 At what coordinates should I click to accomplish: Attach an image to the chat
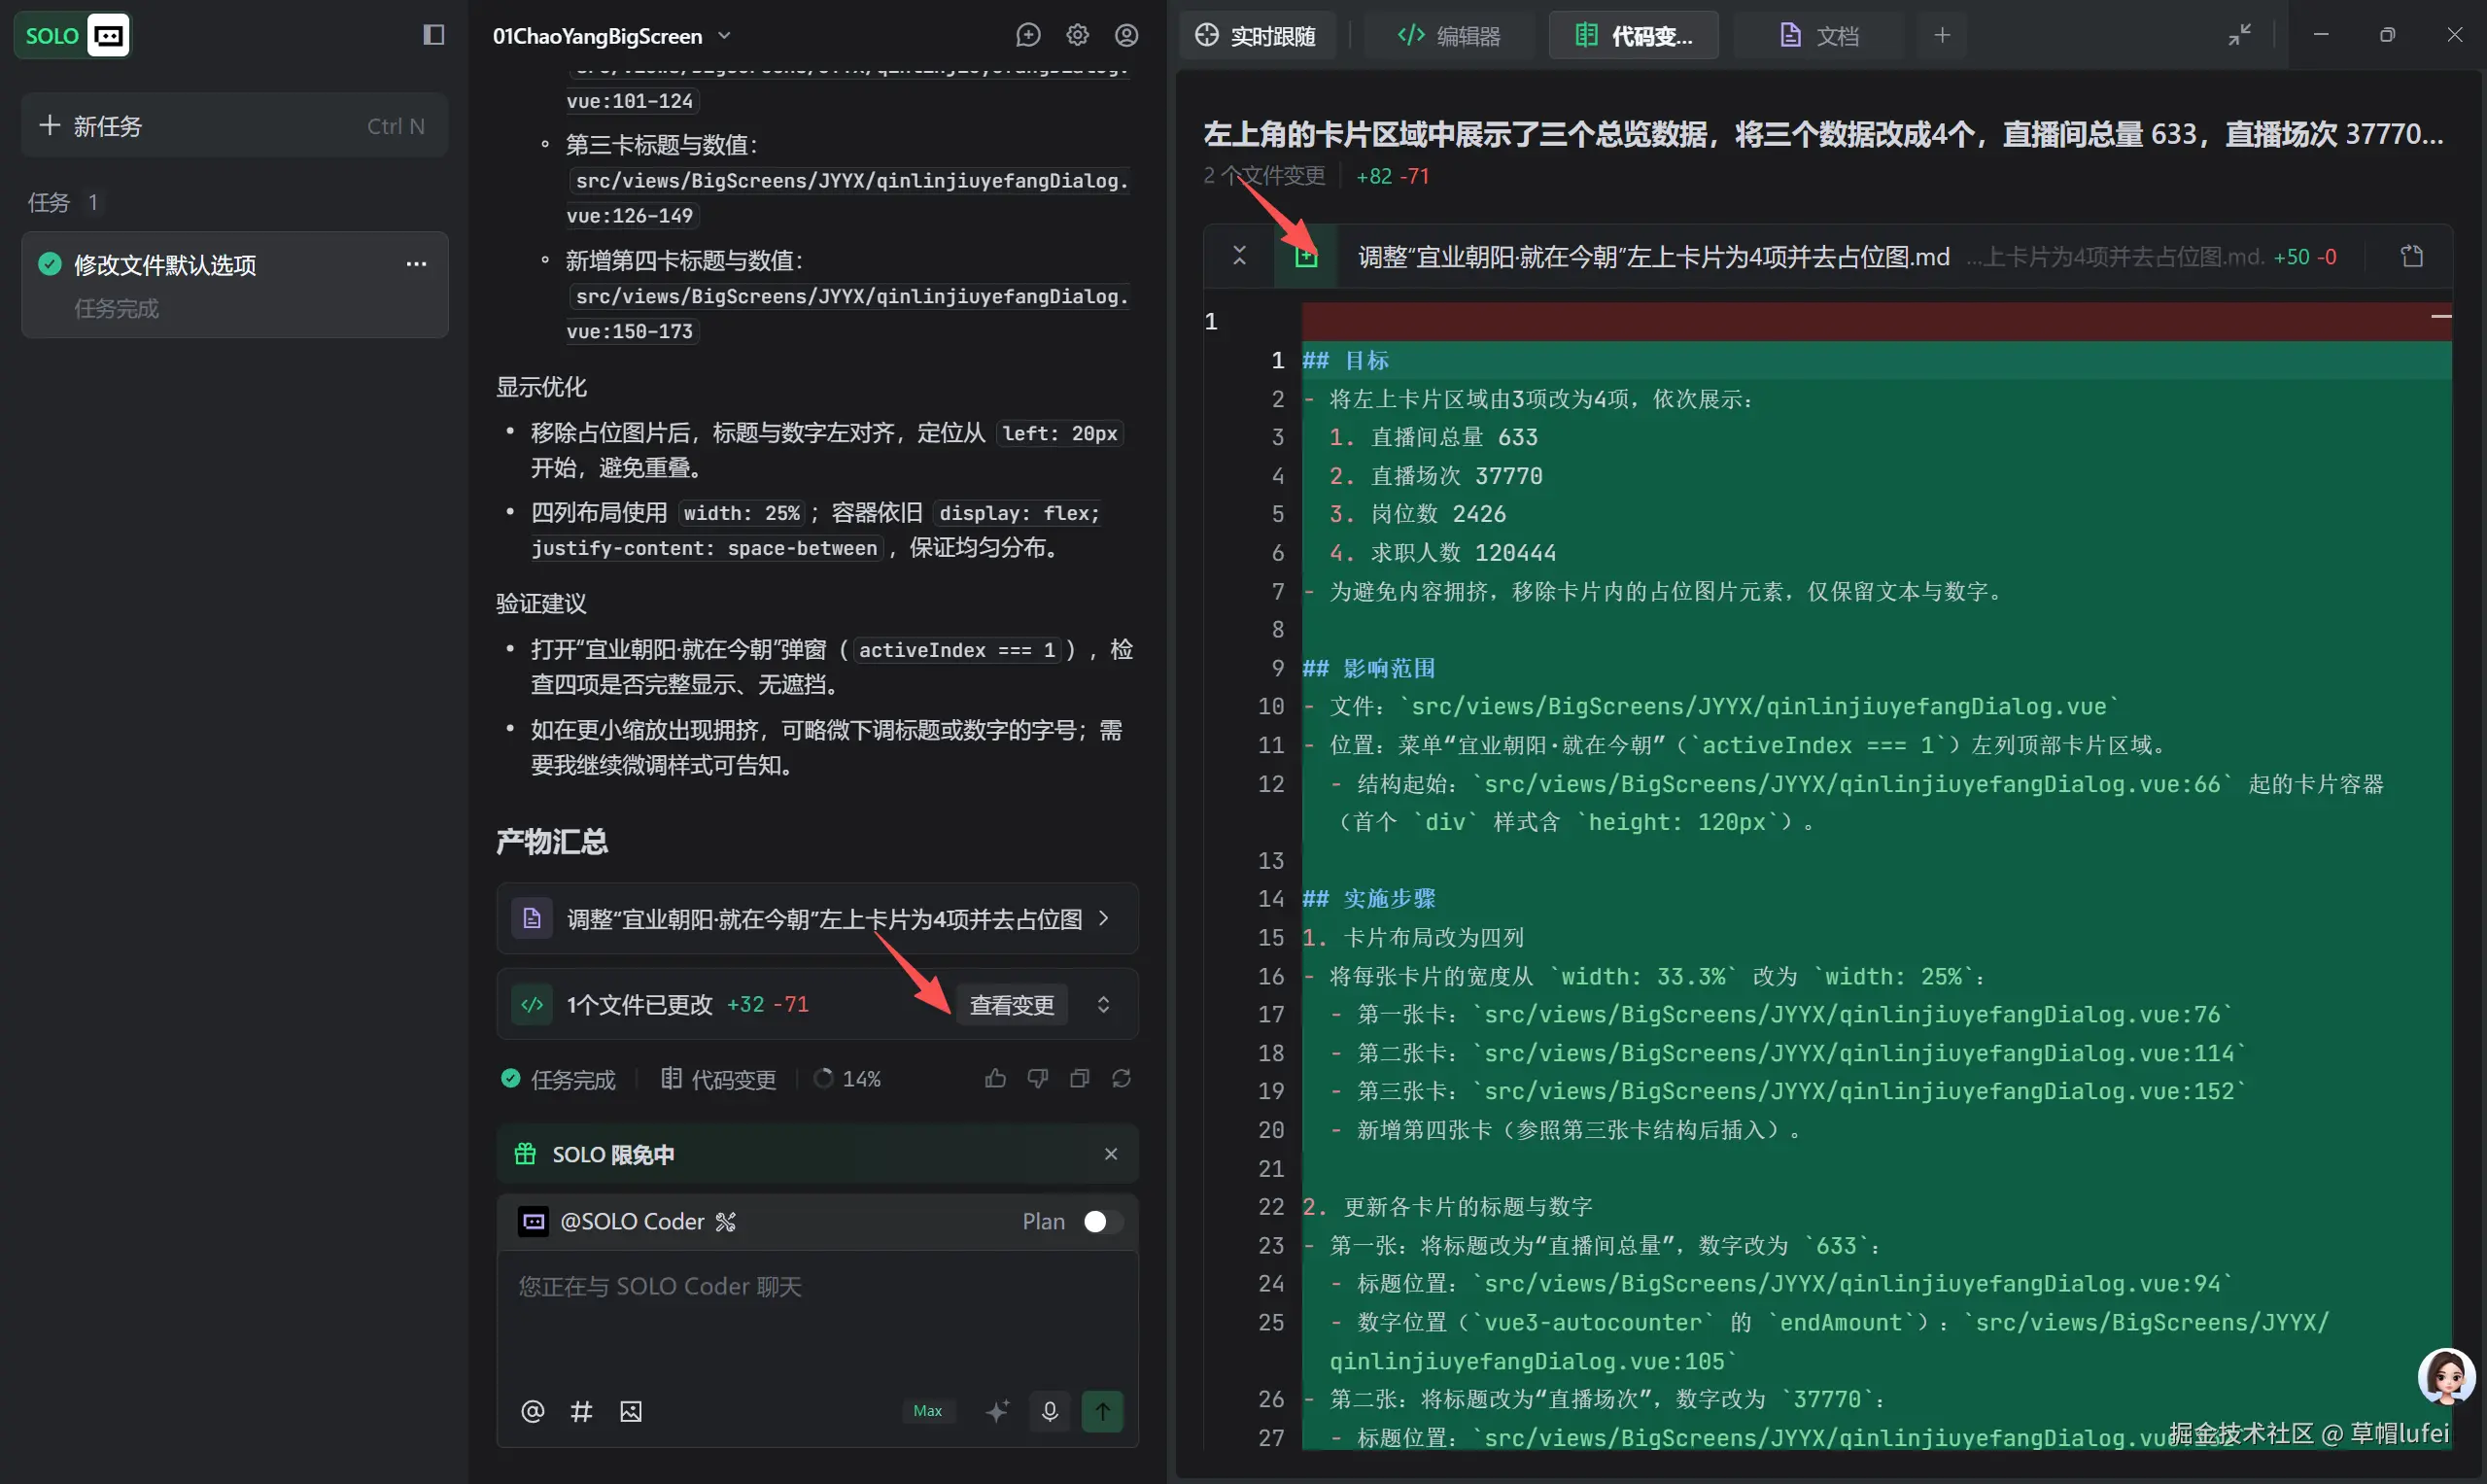(x=631, y=1411)
